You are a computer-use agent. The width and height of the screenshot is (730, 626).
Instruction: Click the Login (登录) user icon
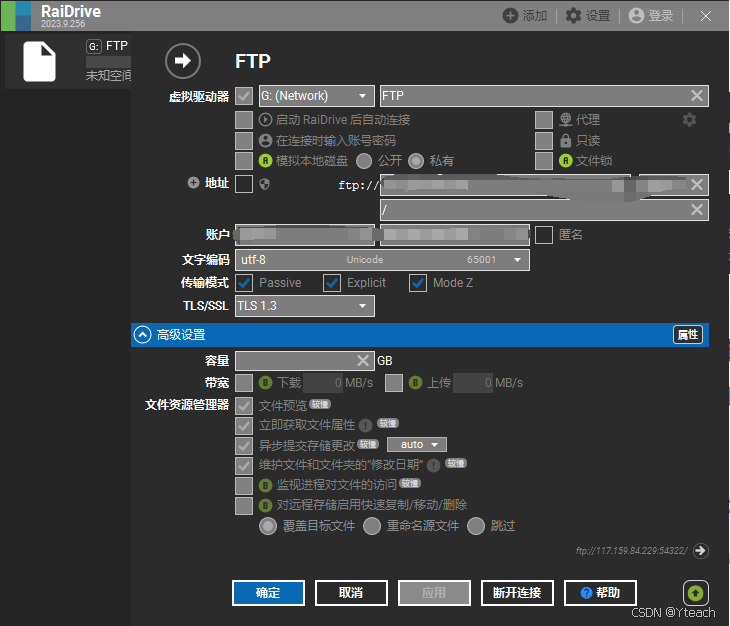tap(636, 16)
